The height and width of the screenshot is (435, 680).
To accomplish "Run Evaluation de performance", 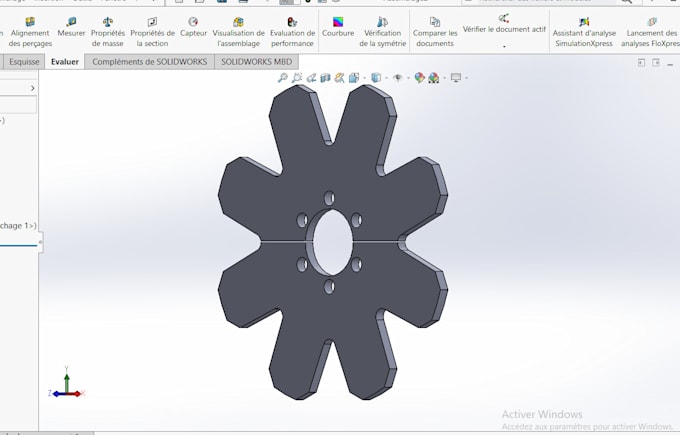I will (292, 32).
